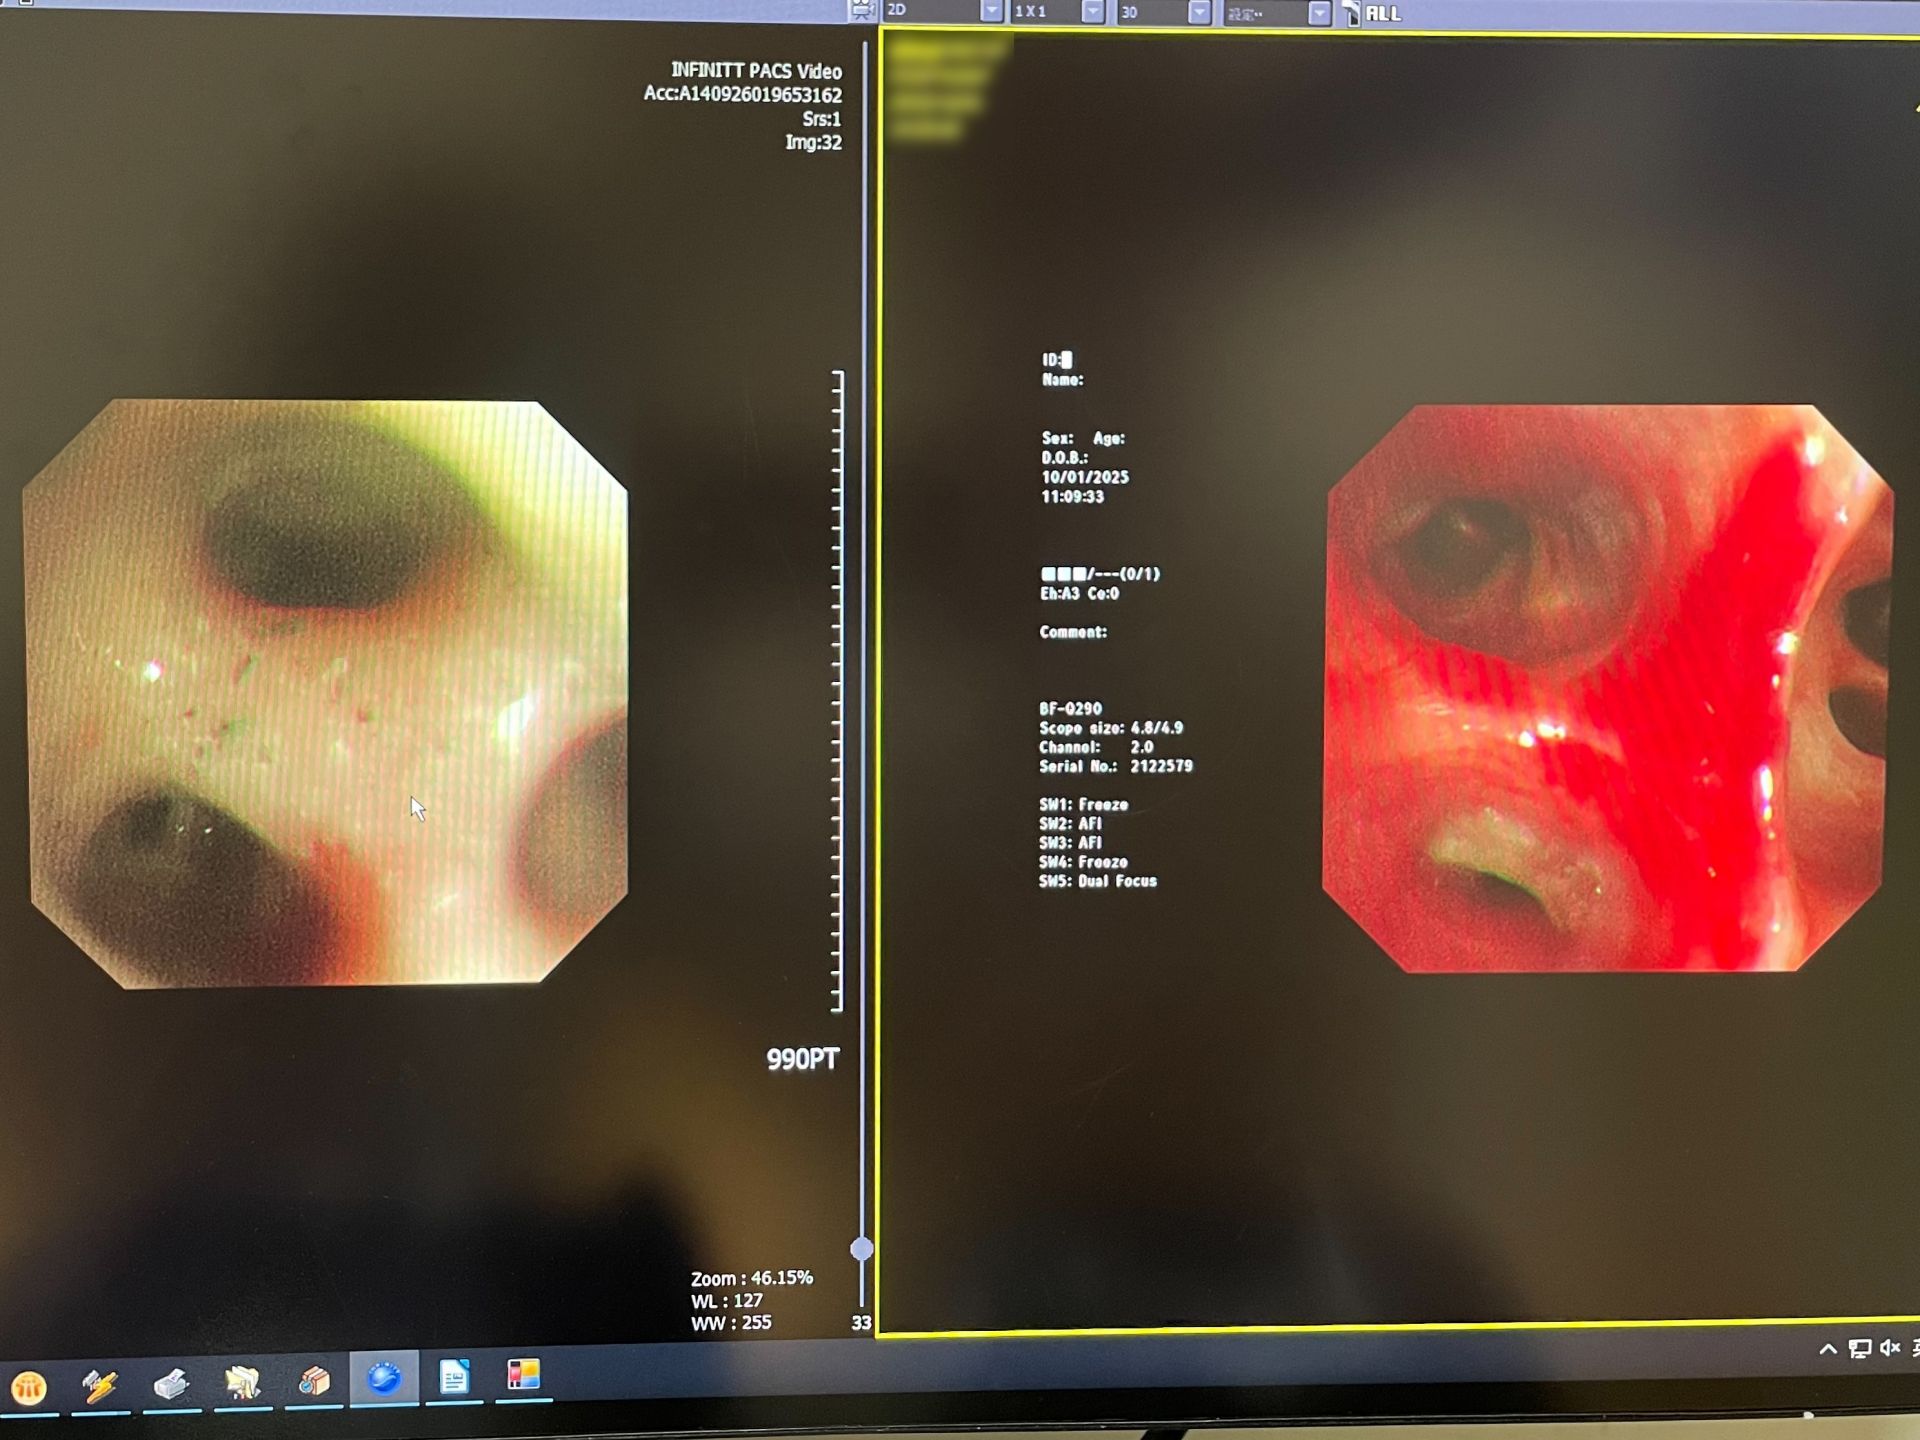Switch to the blue INFINITT globe app
The image size is (1920, 1440).
(x=384, y=1379)
